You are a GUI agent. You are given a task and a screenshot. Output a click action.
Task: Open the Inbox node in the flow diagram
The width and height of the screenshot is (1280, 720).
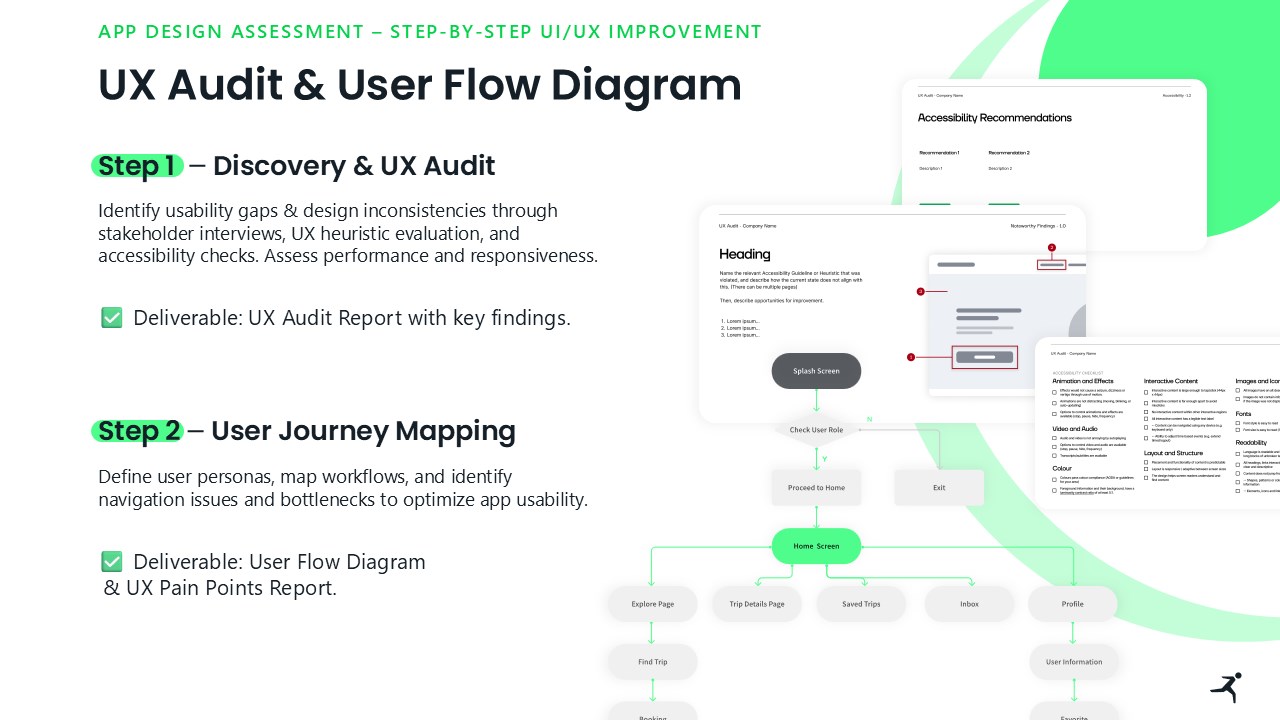point(969,604)
